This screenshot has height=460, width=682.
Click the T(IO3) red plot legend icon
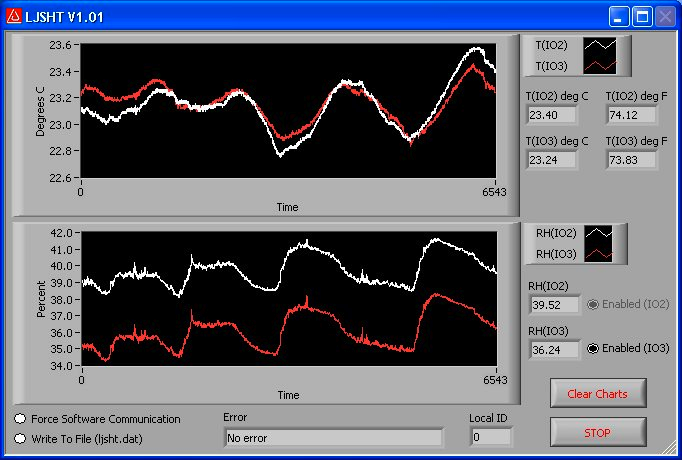pos(601,65)
